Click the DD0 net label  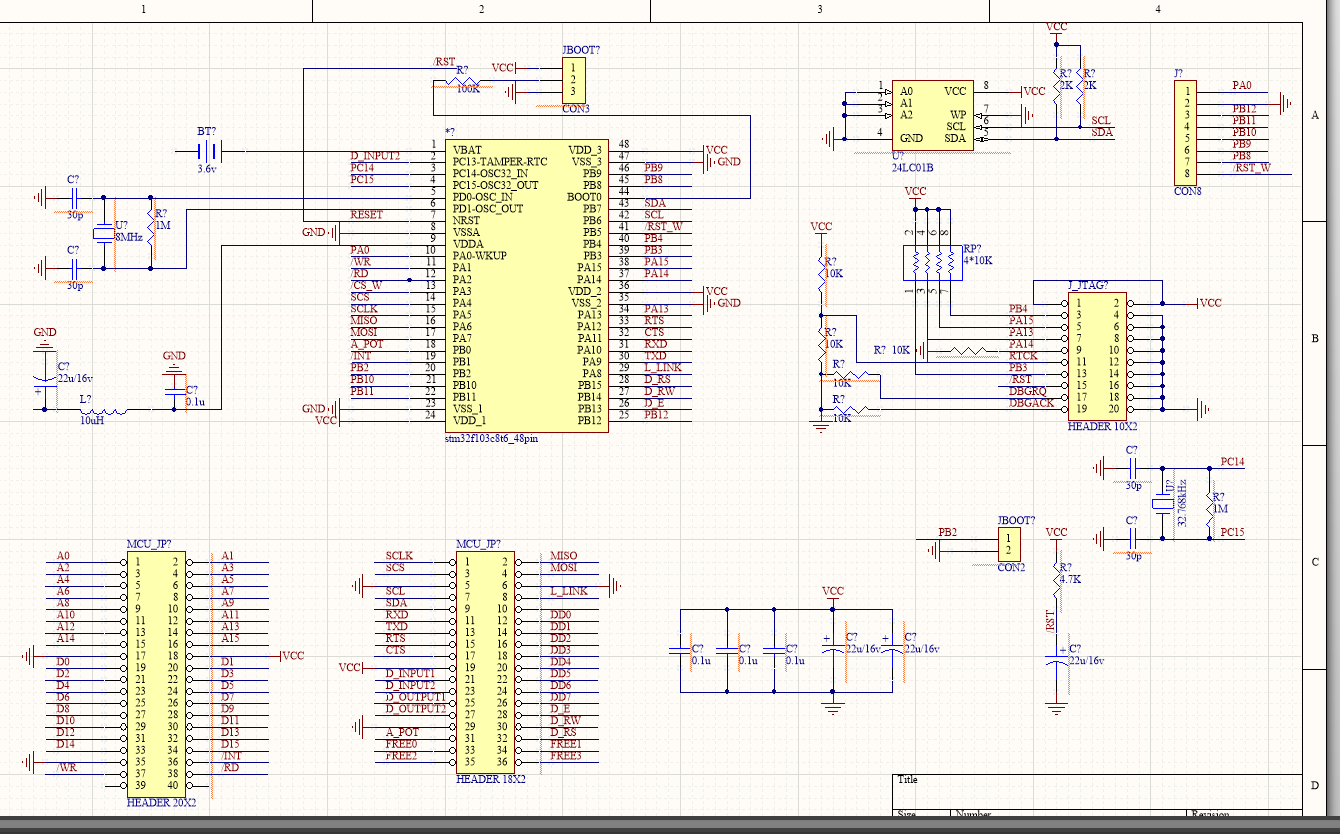pos(561,614)
